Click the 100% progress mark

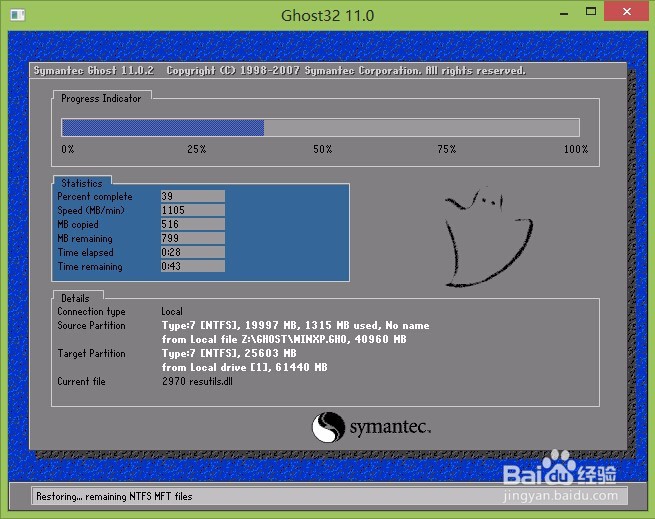[576, 149]
